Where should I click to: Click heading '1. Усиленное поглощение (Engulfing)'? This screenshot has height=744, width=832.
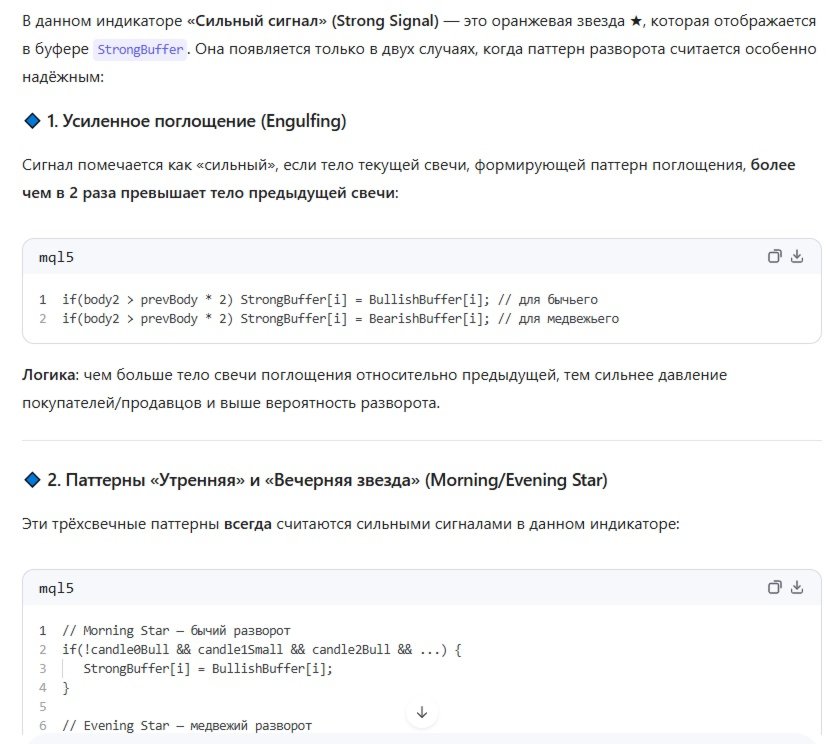point(196,121)
